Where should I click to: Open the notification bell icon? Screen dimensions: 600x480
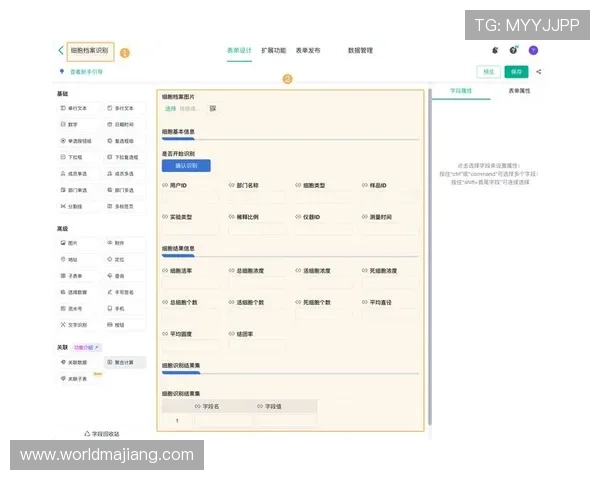495,50
